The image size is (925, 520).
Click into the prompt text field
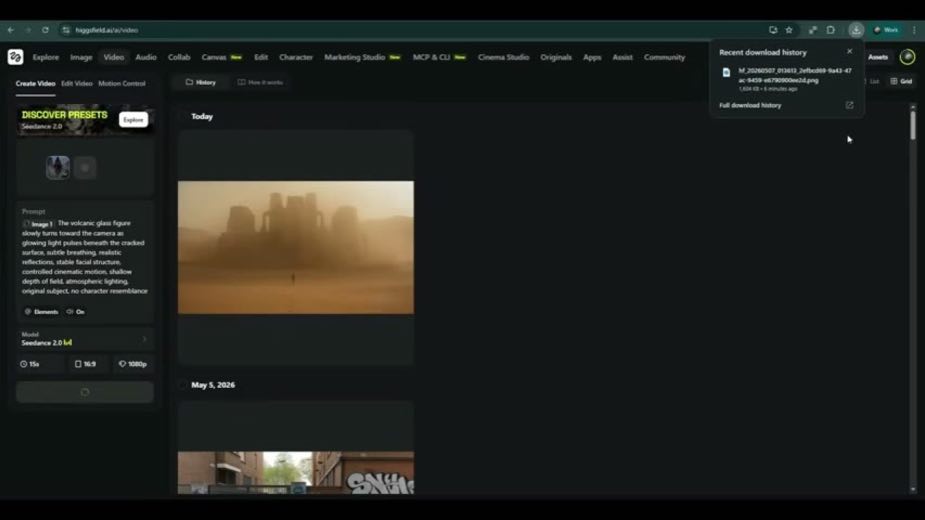85,257
